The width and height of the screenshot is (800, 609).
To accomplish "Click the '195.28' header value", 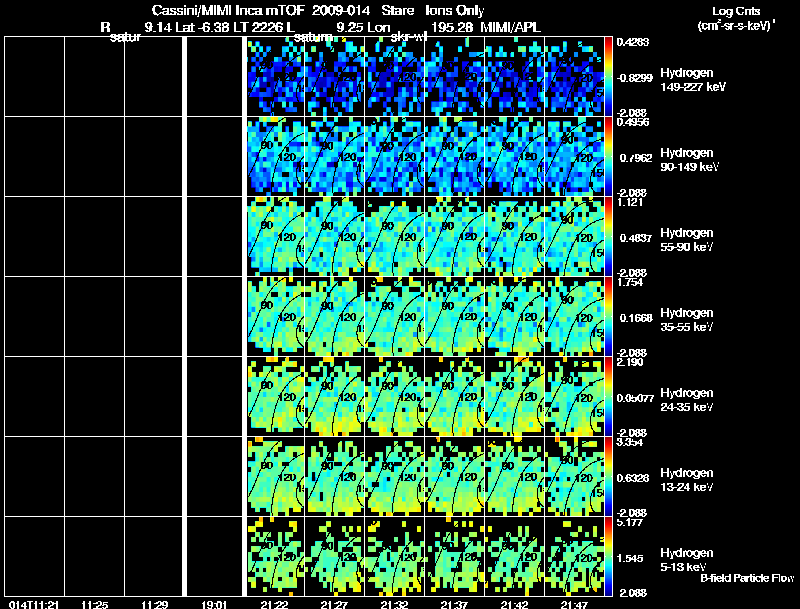I will click(x=453, y=27).
